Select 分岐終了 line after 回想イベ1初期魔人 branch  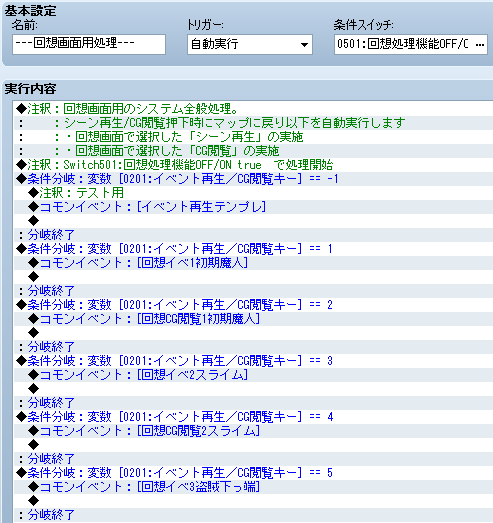[254, 291]
